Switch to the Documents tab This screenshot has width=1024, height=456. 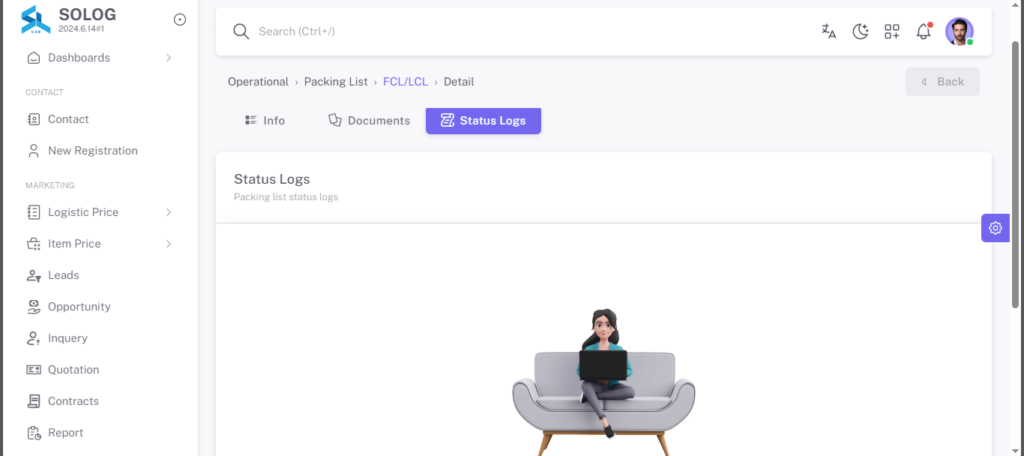369,121
